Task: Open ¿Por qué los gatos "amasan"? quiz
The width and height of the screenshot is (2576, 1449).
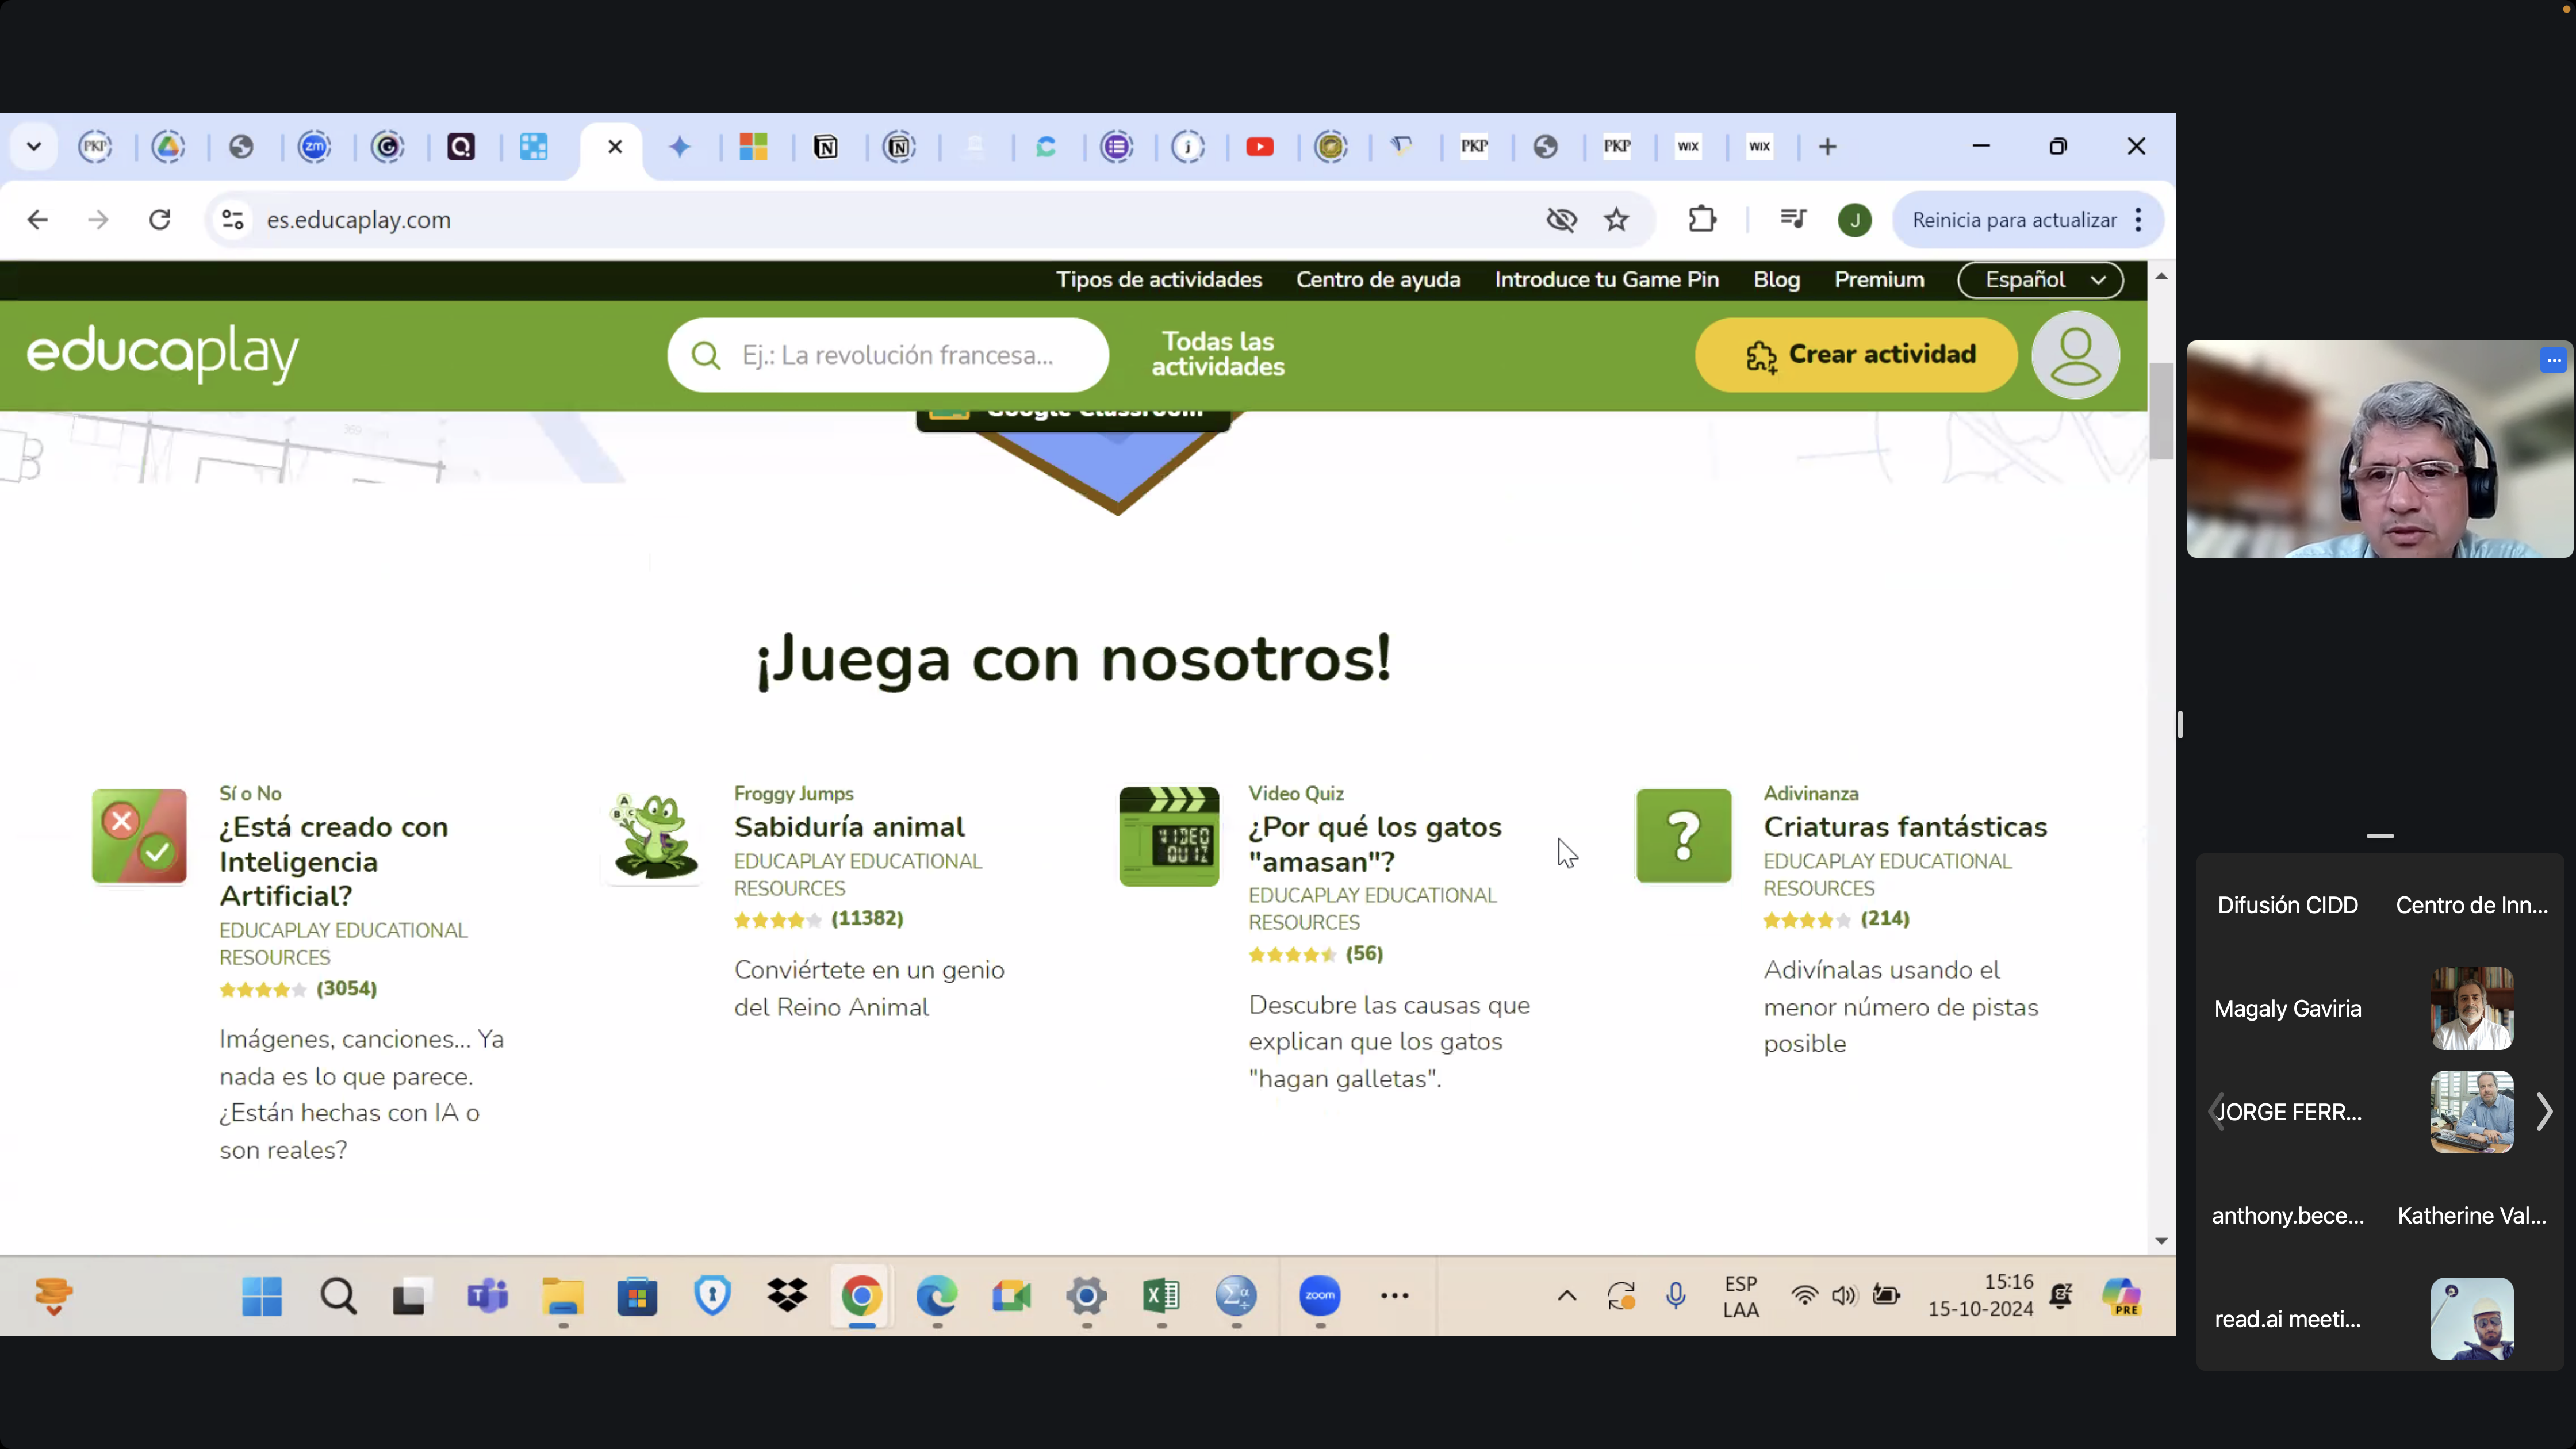Action: tap(1375, 844)
